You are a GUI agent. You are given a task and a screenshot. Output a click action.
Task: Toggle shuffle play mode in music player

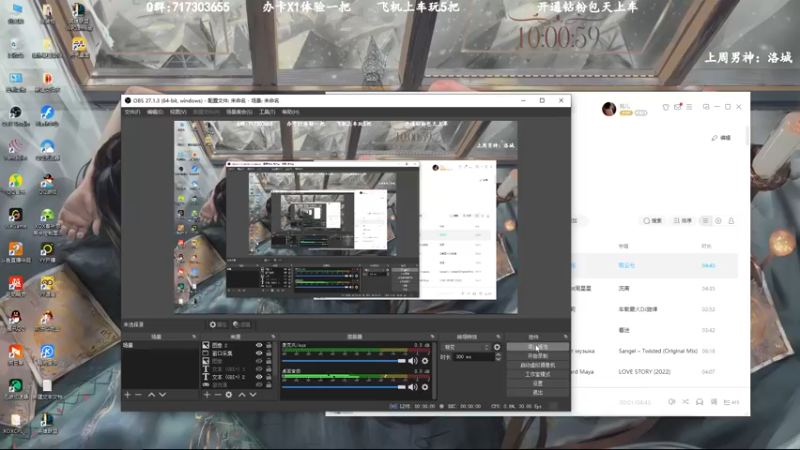point(685,402)
